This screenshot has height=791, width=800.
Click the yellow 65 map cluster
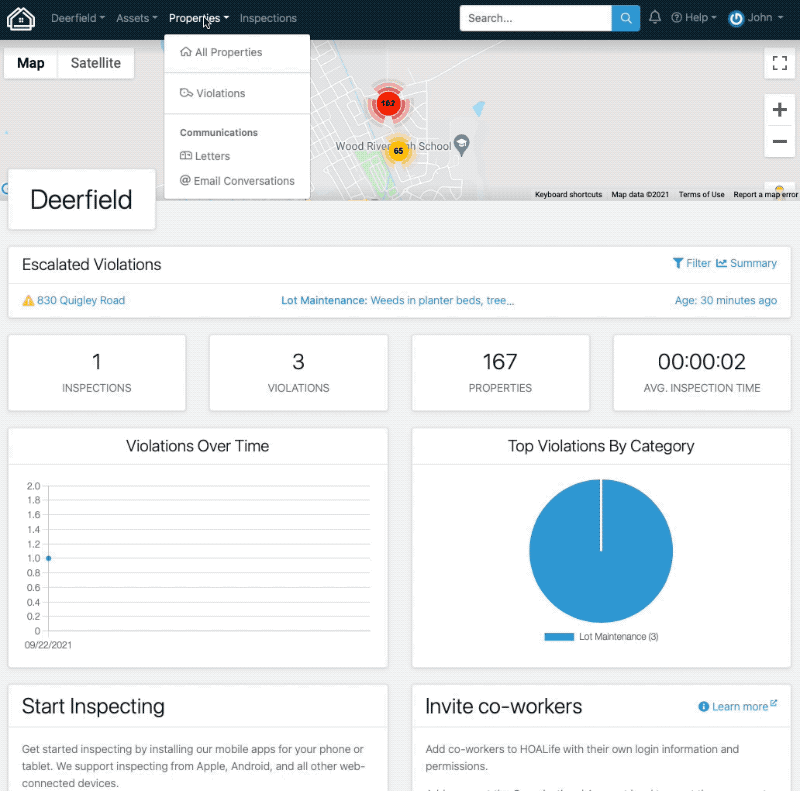[x=398, y=151]
